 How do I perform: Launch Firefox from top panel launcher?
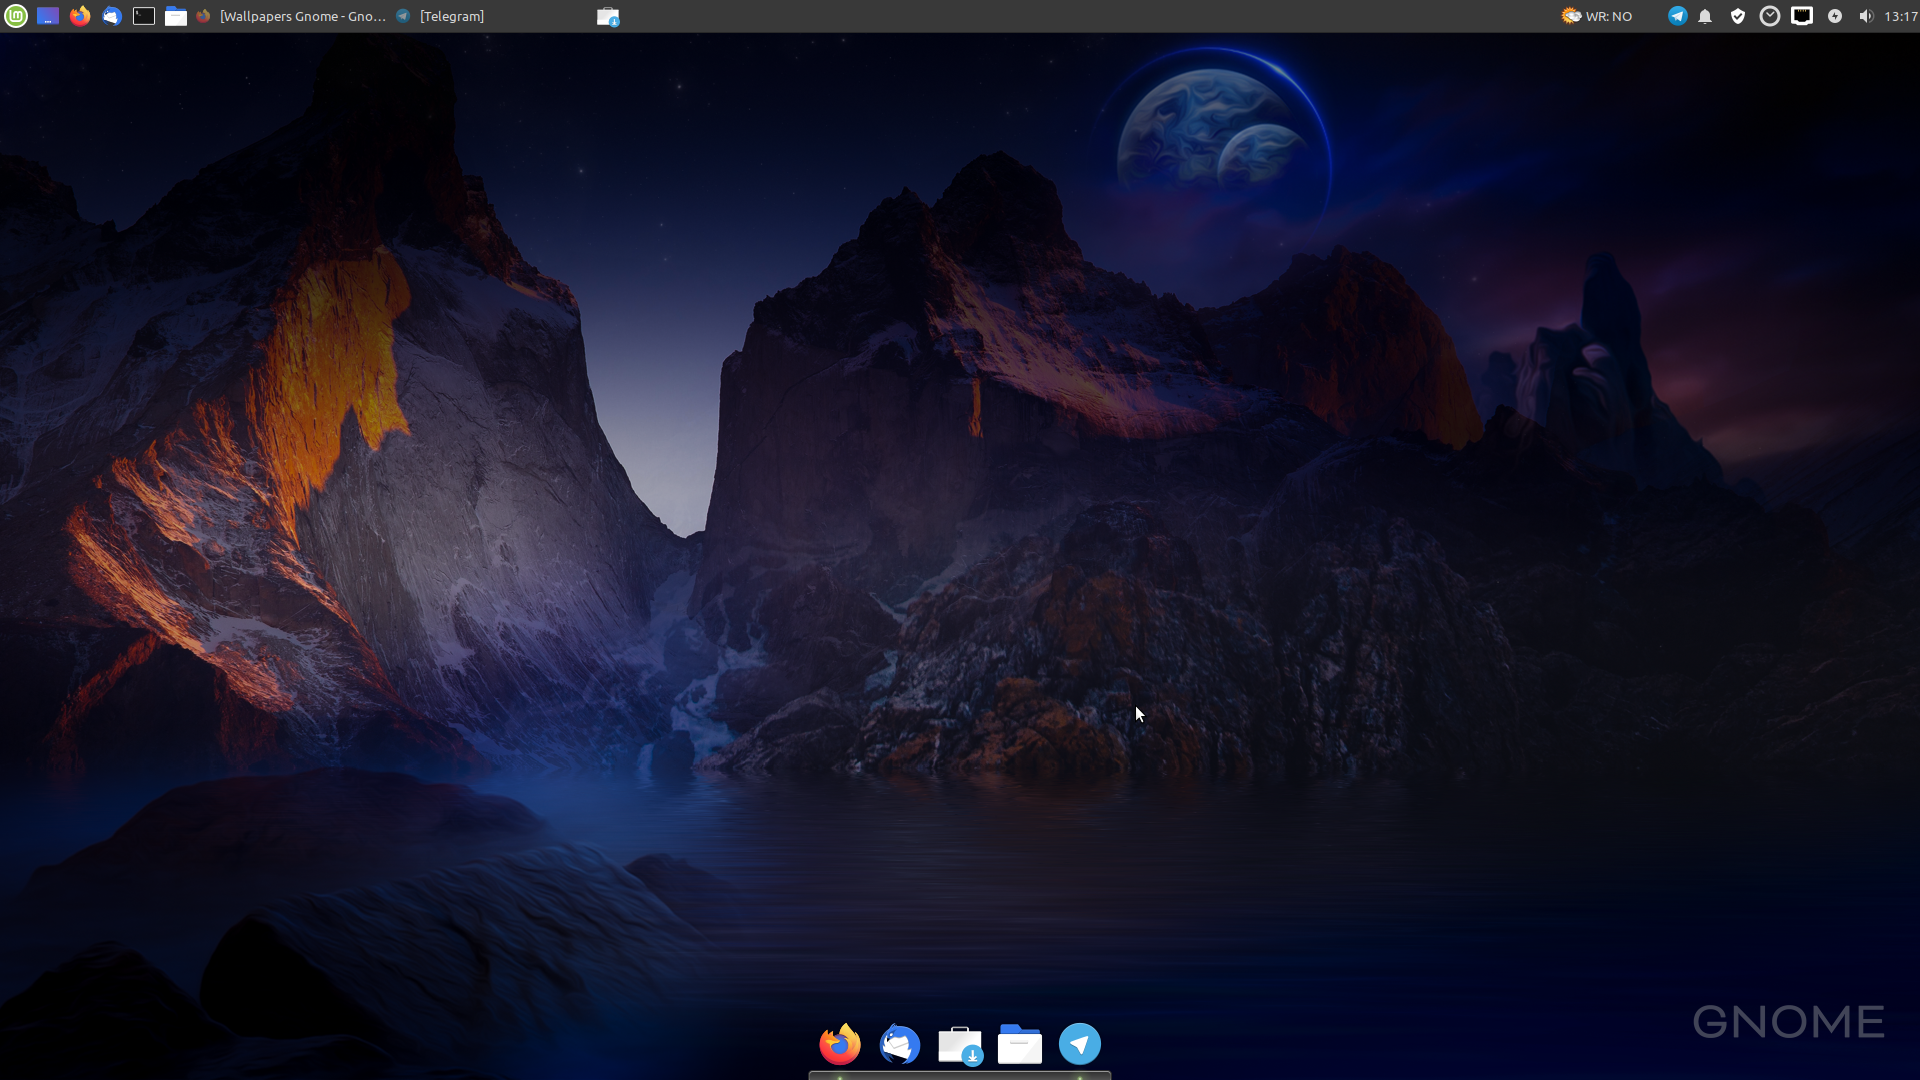click(80, 16)
